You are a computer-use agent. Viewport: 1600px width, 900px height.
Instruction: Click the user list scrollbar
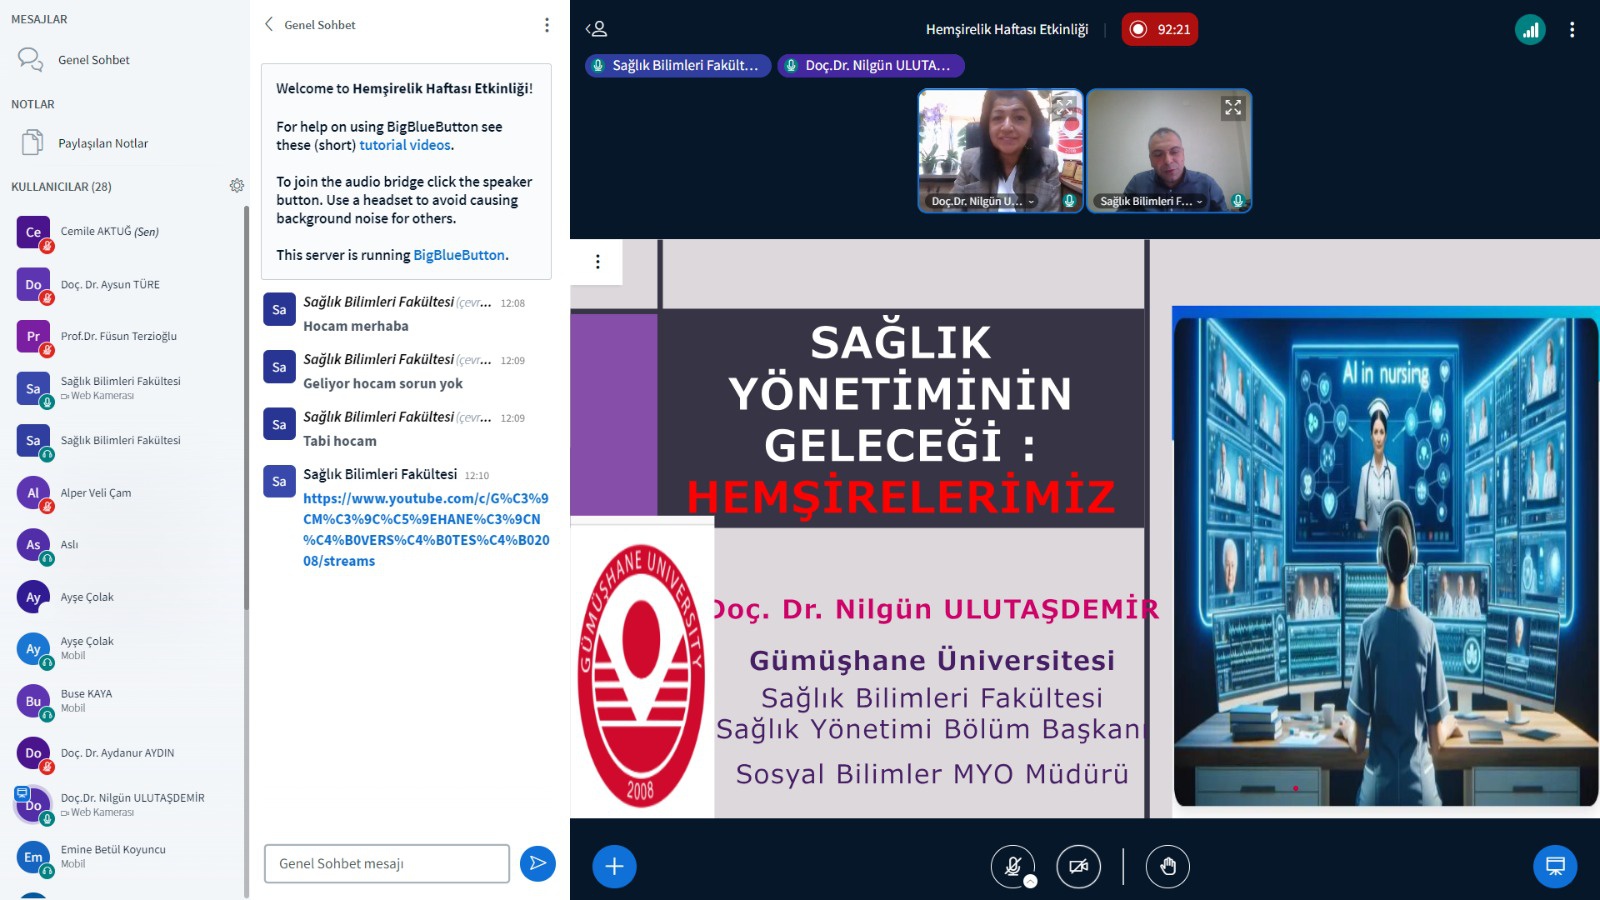coord(246,400)
